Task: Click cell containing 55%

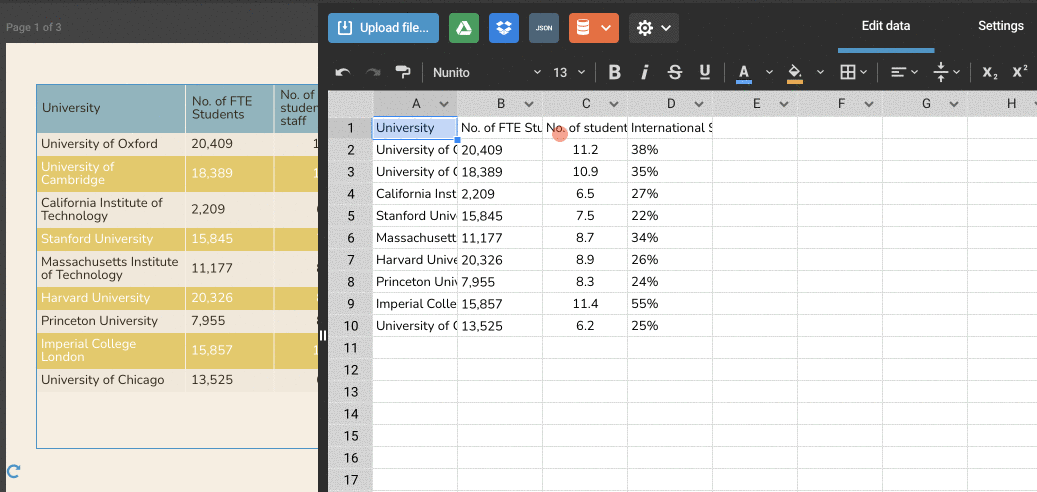Action: (x=670, y=304)
